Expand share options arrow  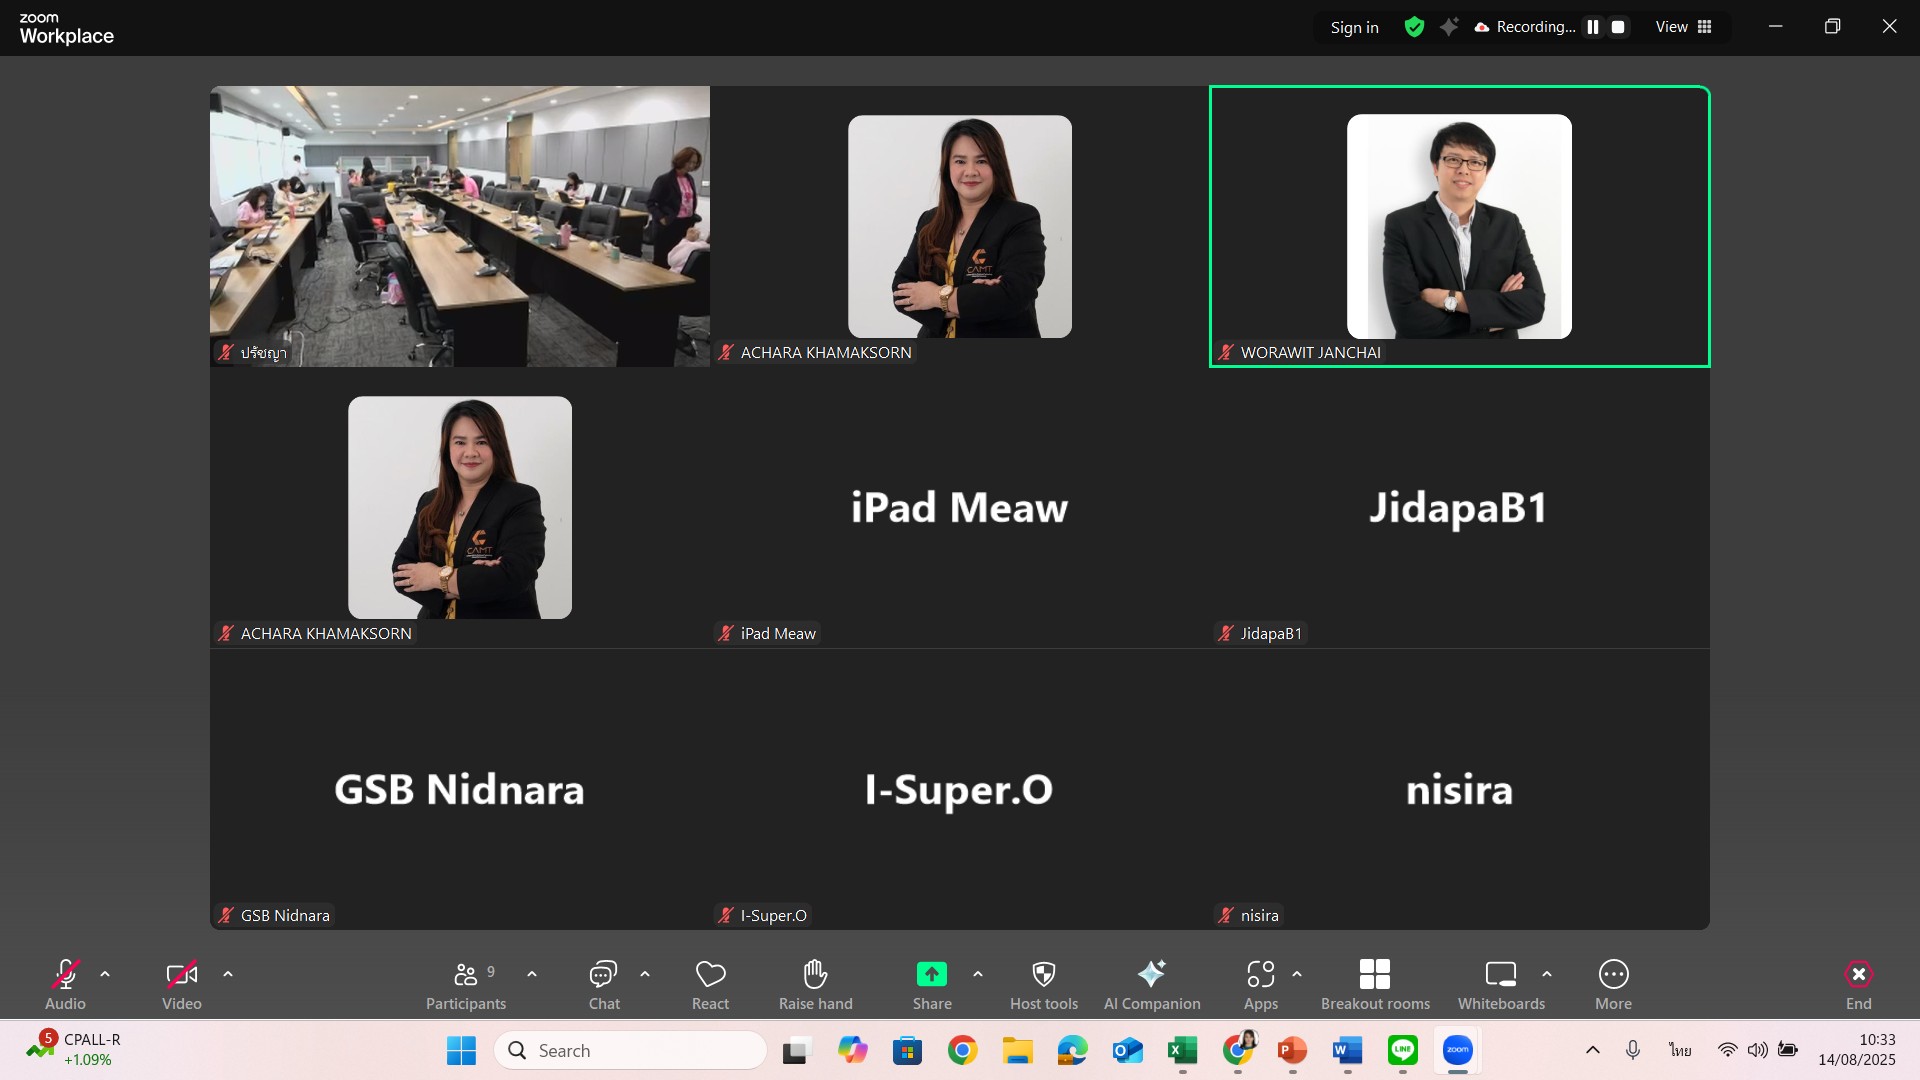(978, 974)
